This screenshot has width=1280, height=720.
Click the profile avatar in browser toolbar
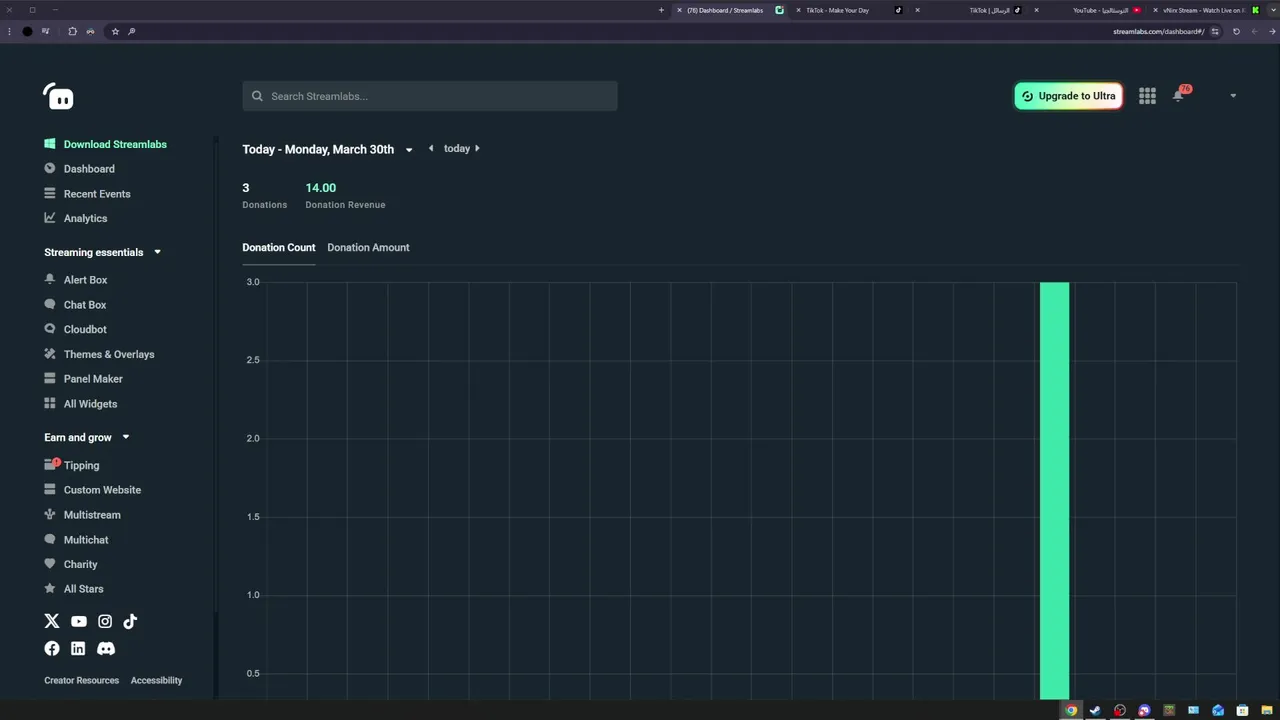click(x=27, y=31)
